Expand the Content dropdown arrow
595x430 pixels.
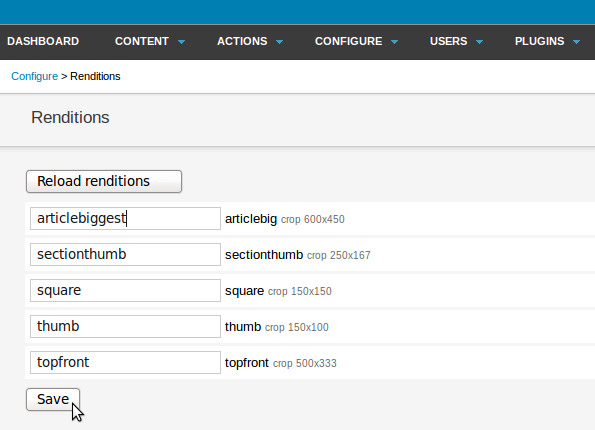tap(181, 42)
